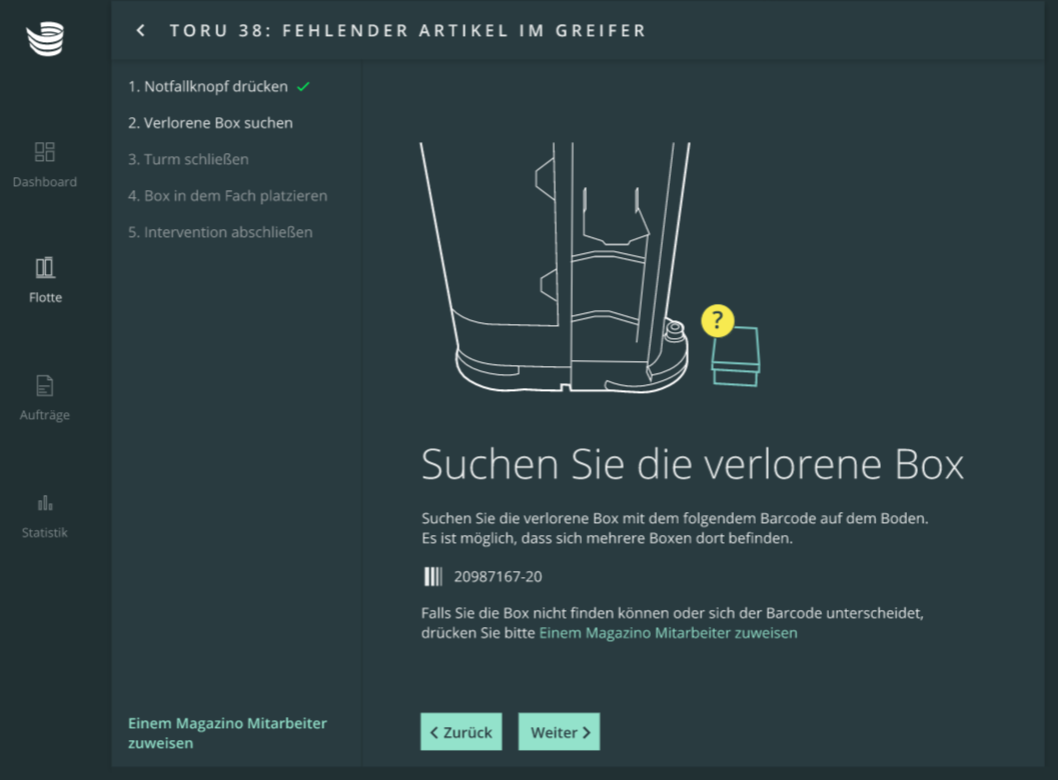
Task: Select step 1 Notfallknopf drücken
Action: (207, 87)
